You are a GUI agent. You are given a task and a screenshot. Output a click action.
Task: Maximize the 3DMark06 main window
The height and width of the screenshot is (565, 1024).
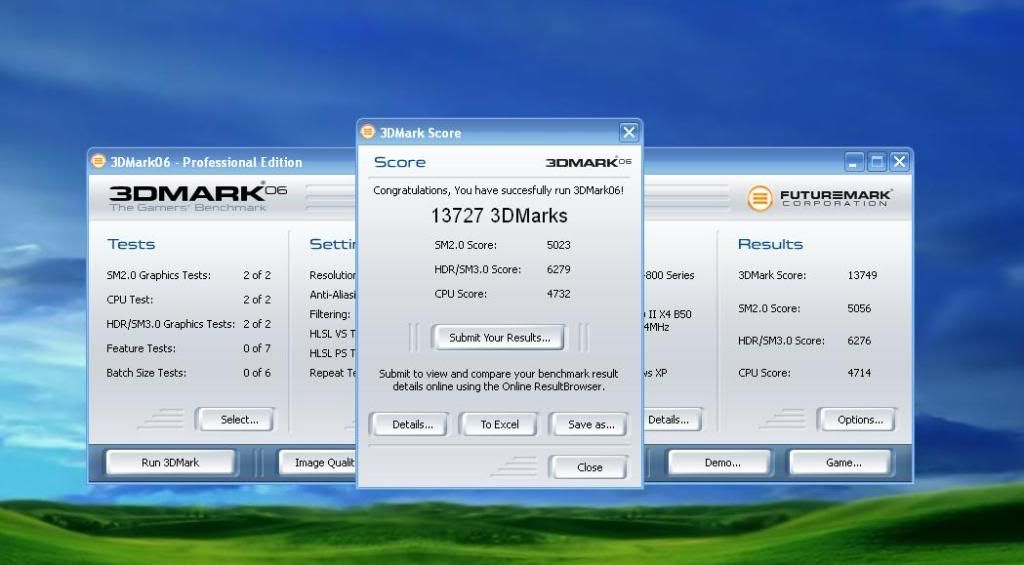tap(876, 161)
